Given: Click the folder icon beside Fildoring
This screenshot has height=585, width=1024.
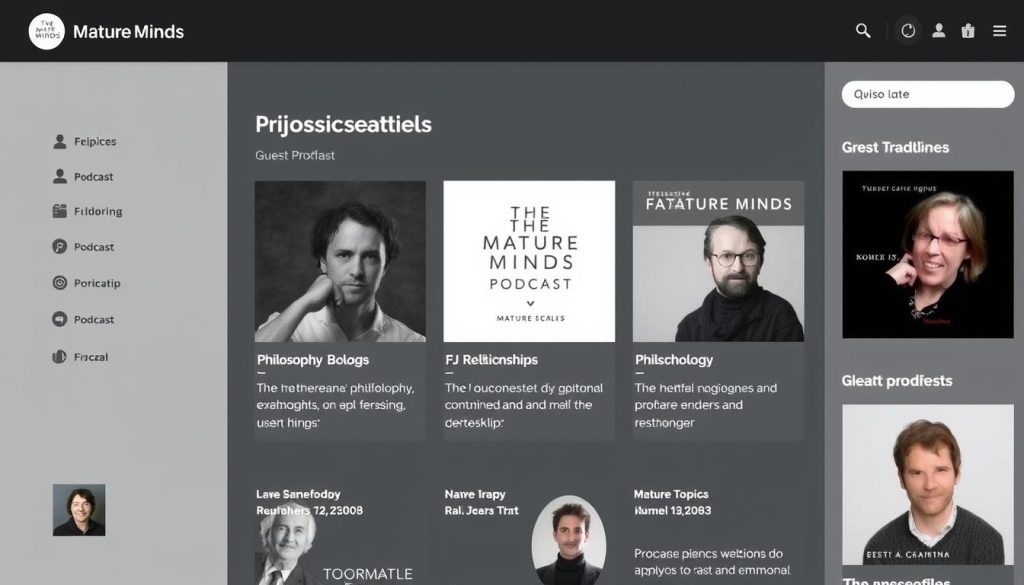Looking at the screenshot, I should coord(59,211).
